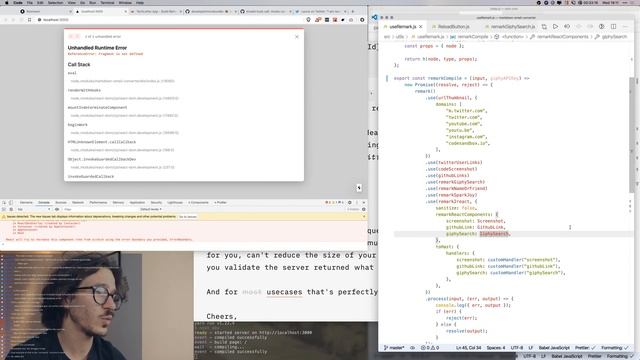Click the bookmark icon beside the address

tap(29, 20)
